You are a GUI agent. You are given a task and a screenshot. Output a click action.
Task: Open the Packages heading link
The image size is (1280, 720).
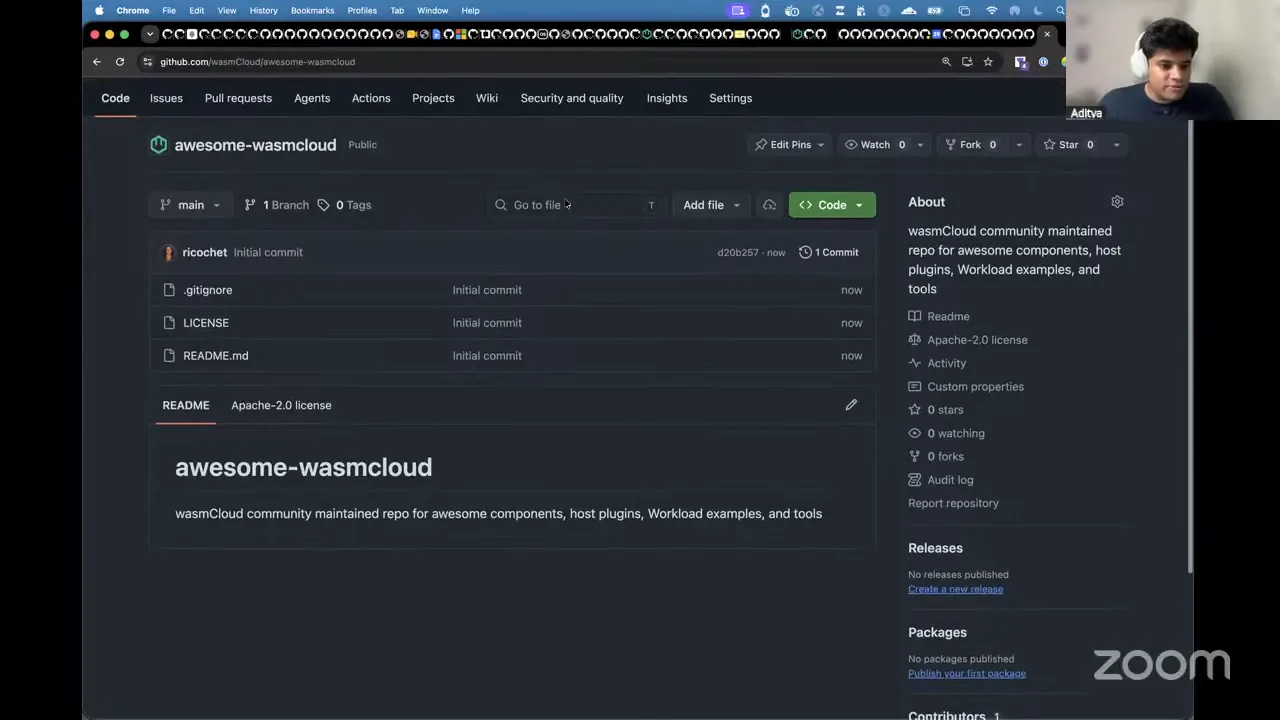[x=937, y=633]
